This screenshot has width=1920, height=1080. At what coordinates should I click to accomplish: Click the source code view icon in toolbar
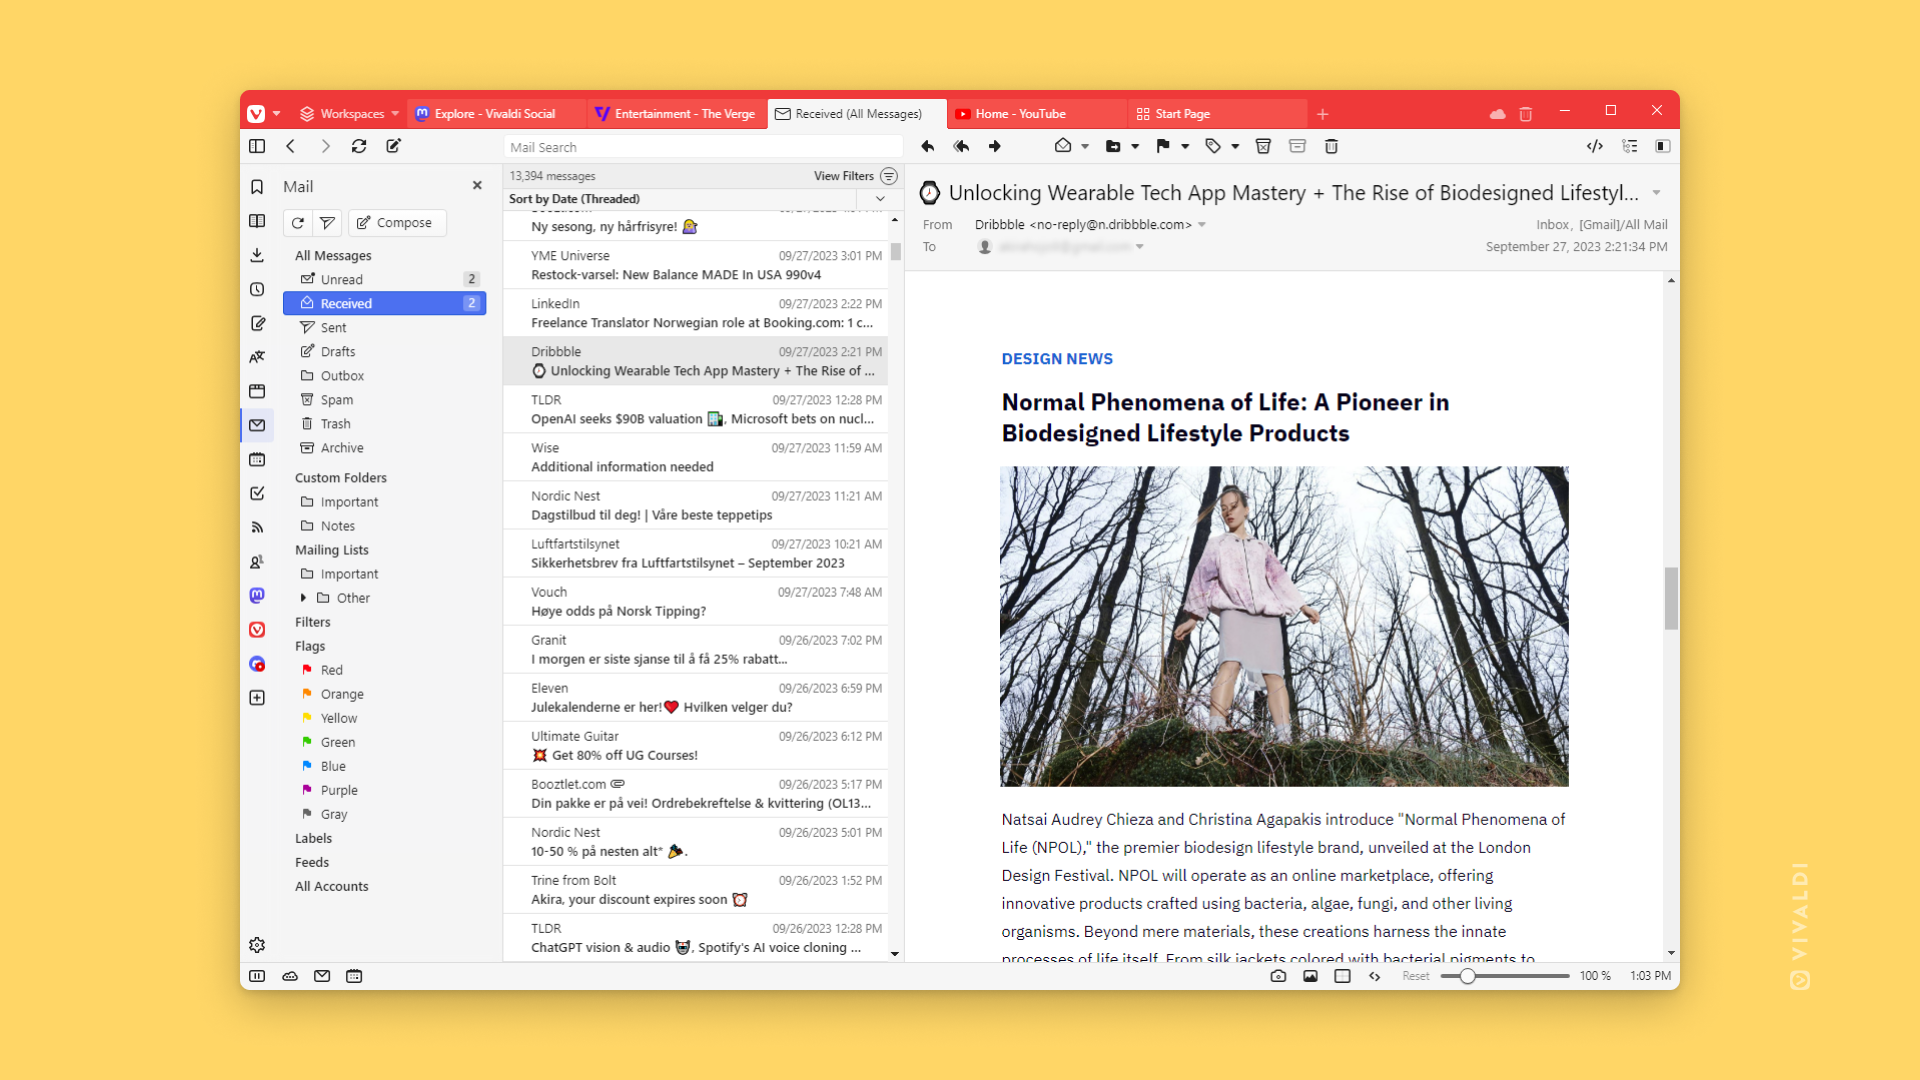pyautogui.click(x=1594, y=146)
